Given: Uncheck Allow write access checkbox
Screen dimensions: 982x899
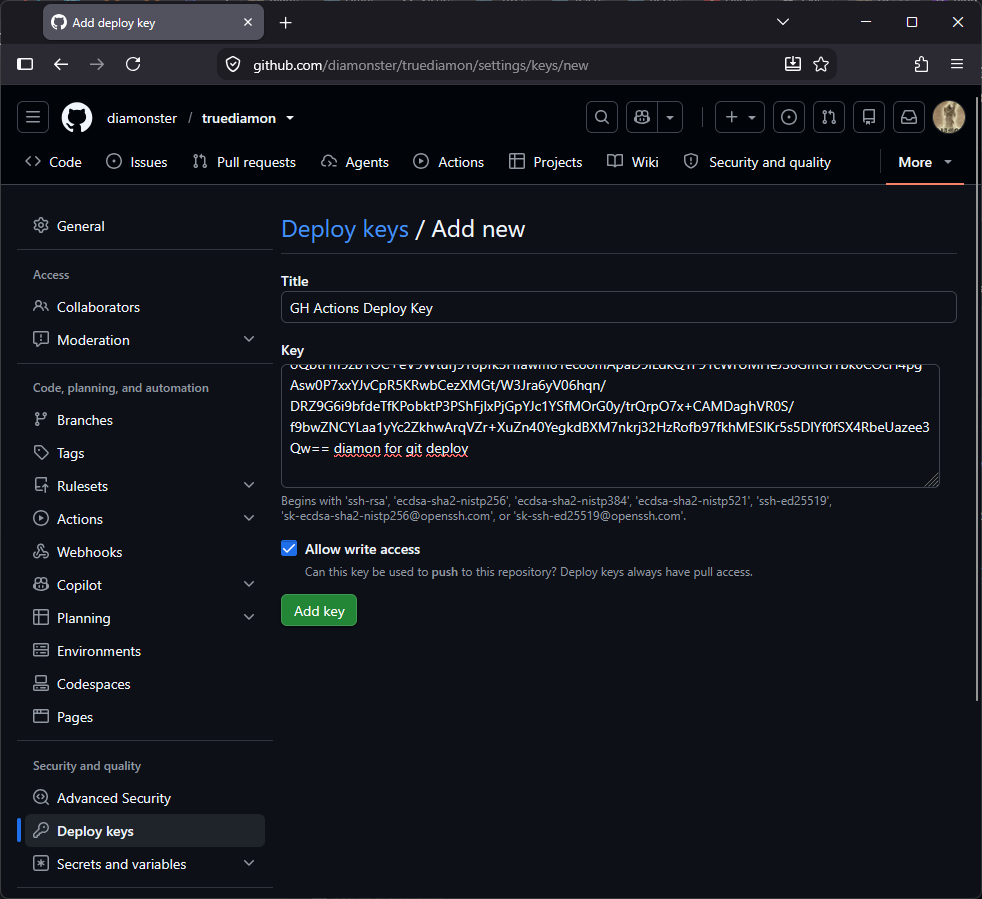Looking at the screenshot, I should tap(289, 549).
